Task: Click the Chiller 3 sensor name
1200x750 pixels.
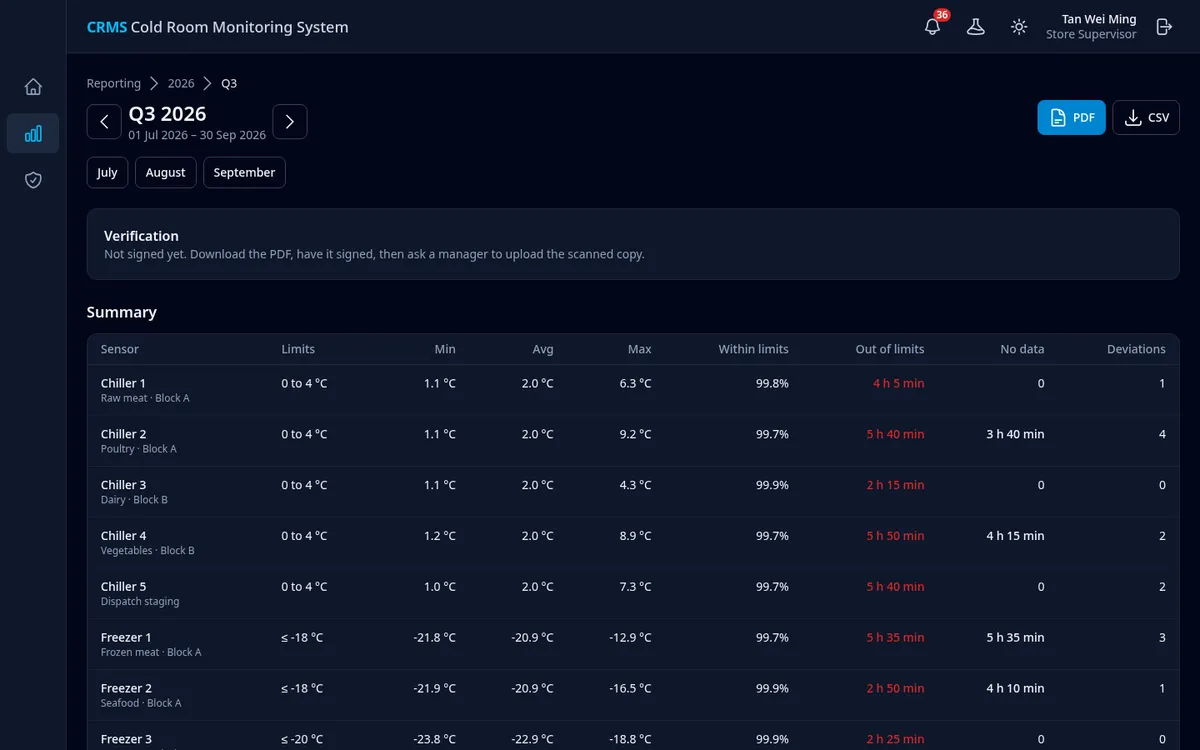Action: (123, 485)
